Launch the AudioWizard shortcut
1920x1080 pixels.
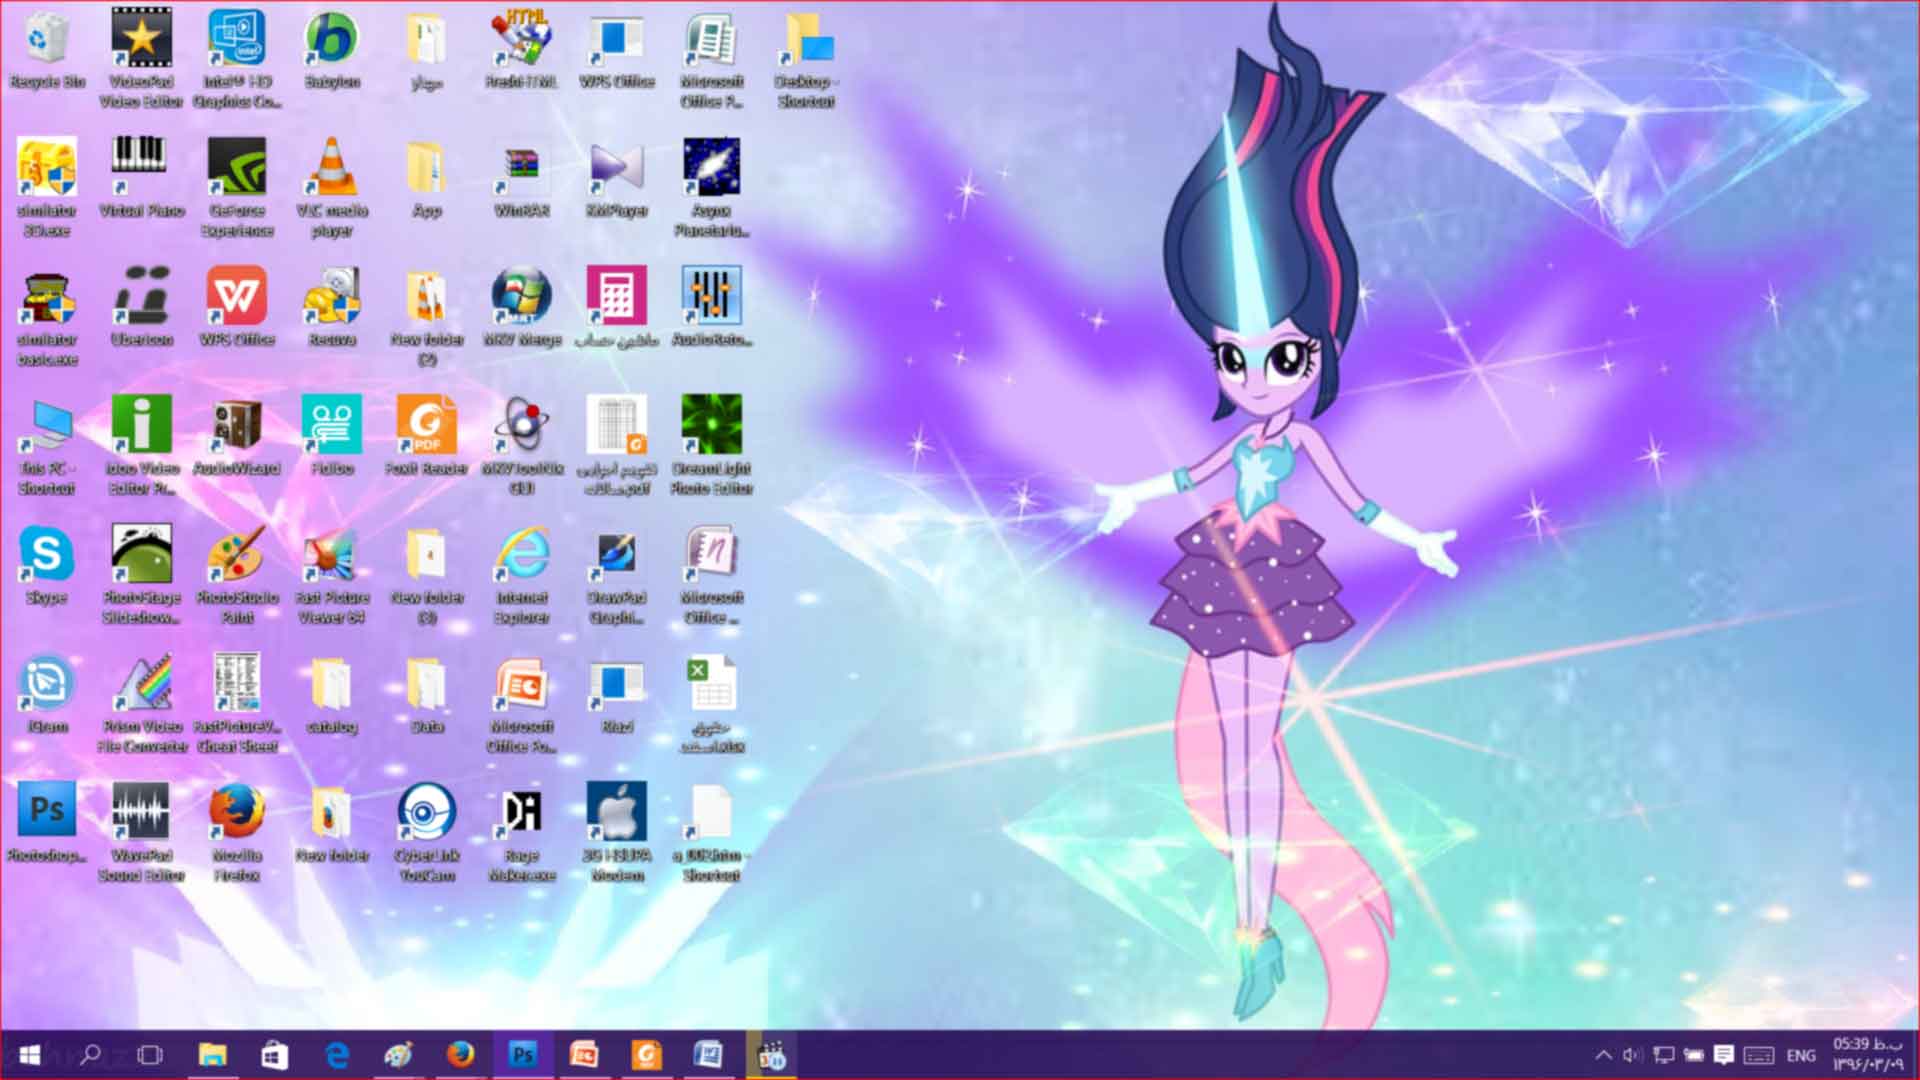click(x=237, y=436)
